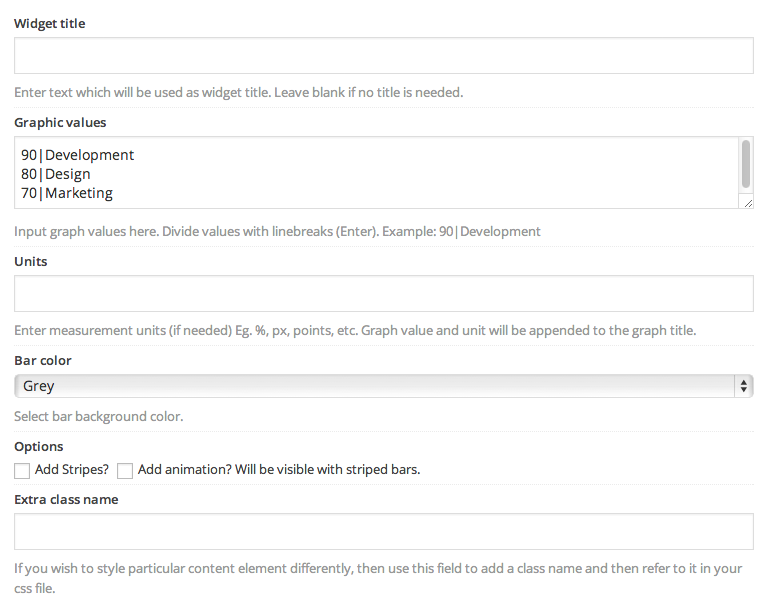767x612 pixels.
Task: Click the Graphic values textarea scrollbar thumb
Action: pos(745,163)
